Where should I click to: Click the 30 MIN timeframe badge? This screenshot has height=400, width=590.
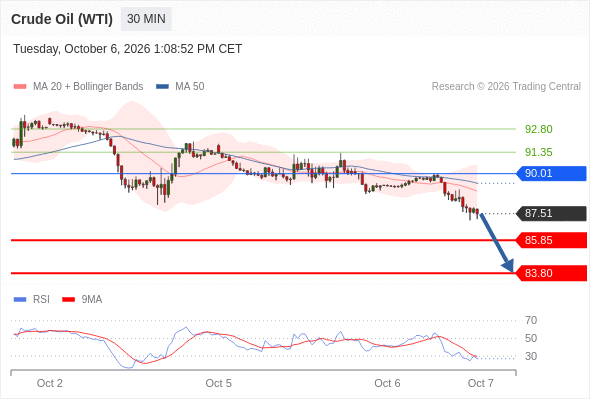[x=146, y=19]
